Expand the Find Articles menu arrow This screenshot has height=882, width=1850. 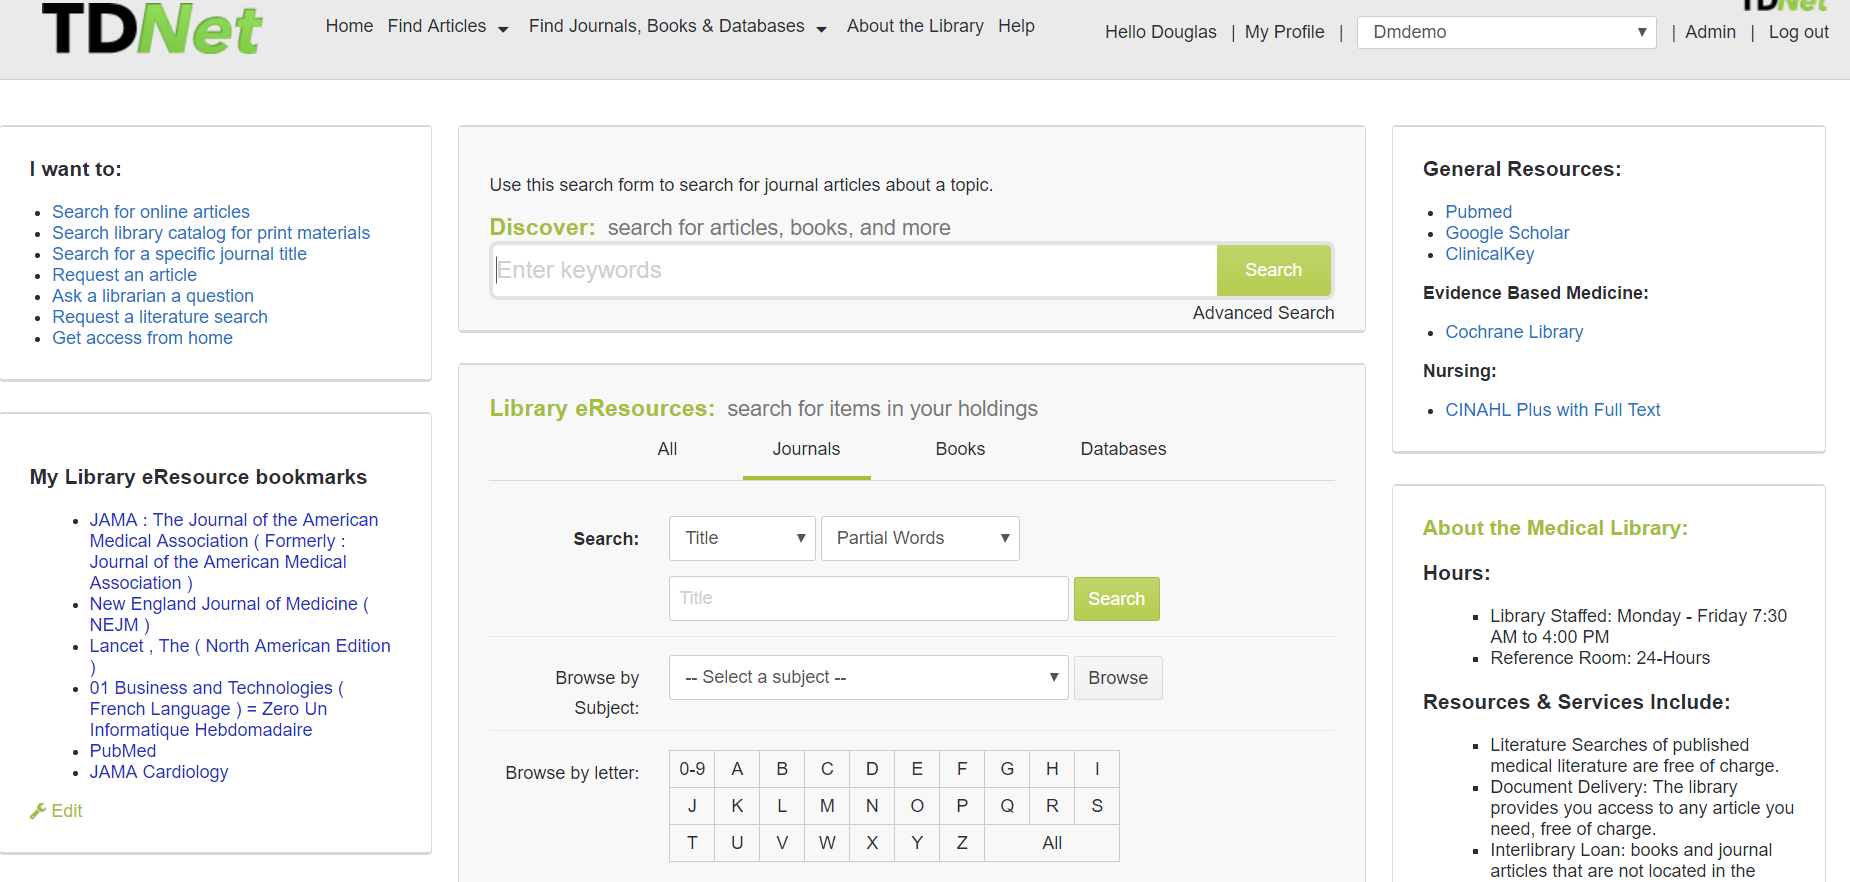tap(503, 28)
